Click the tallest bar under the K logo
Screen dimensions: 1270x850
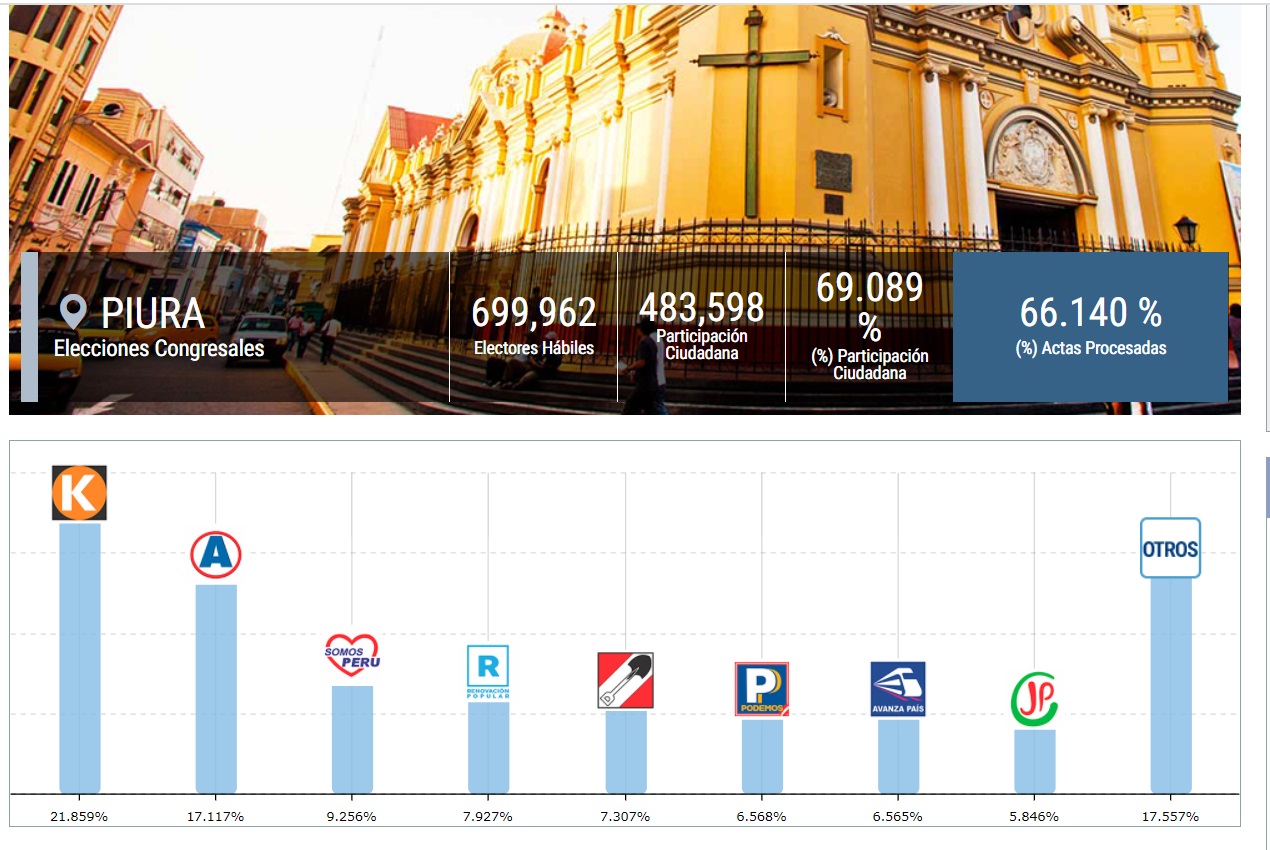click(x=80, y=660)
